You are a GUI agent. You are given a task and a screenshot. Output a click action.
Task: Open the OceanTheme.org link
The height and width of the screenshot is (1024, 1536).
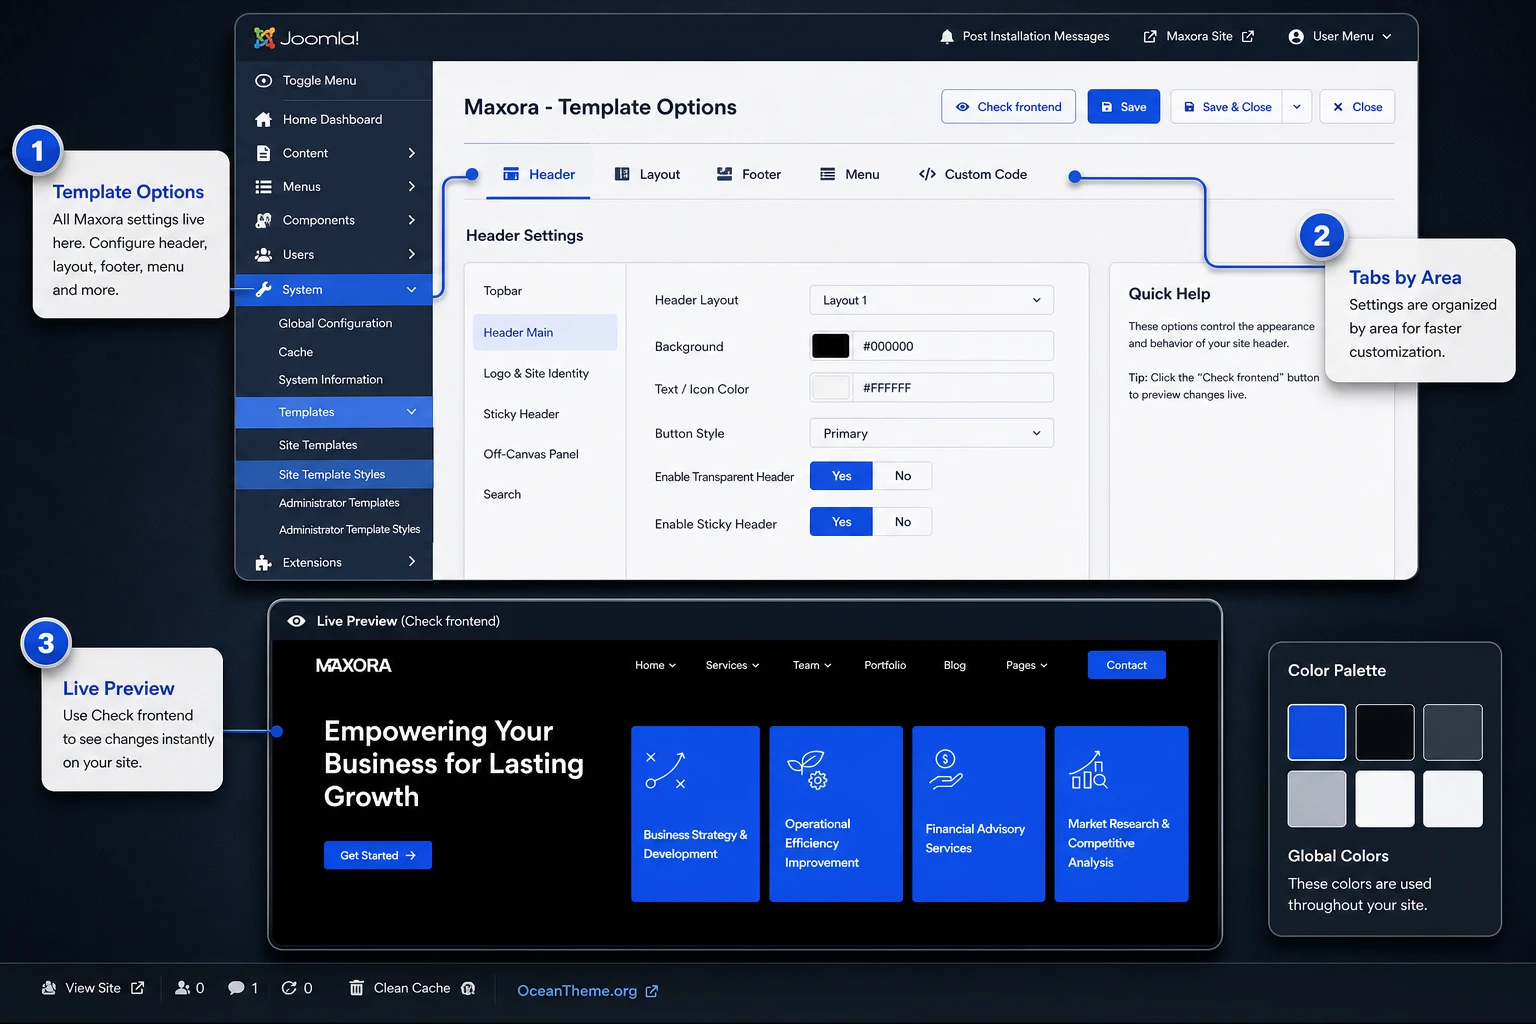coord(587,991)
